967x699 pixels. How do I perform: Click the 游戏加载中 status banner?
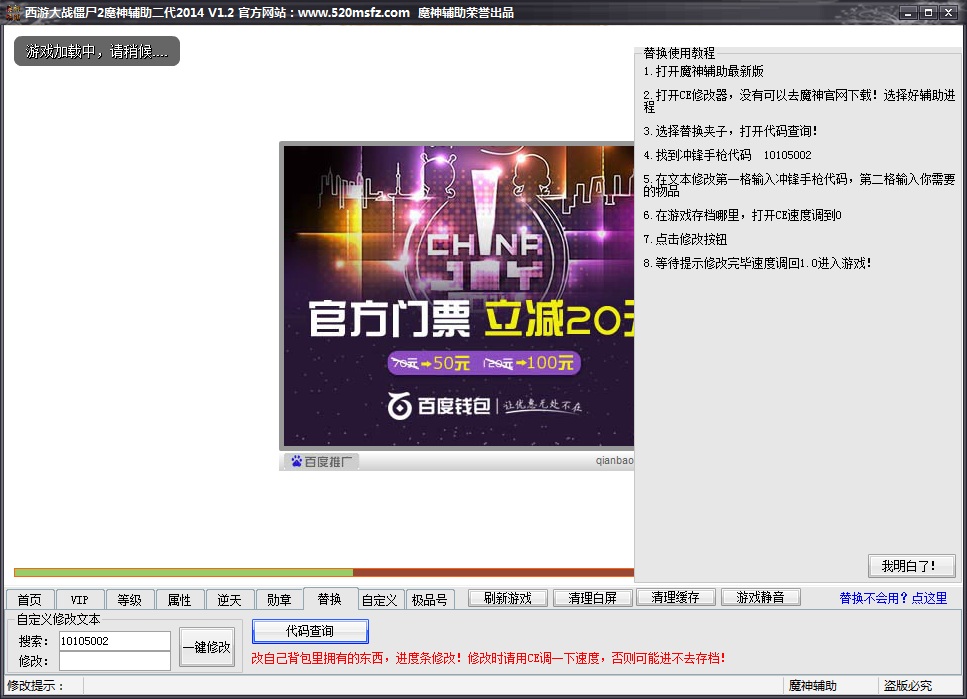pos(97,51)
